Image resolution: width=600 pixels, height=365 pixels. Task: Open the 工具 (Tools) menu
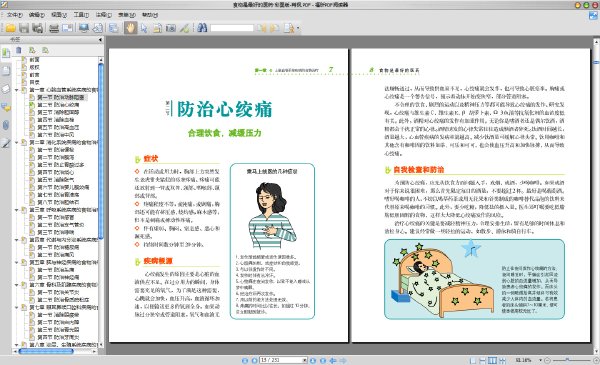click(x=81, y=15)
